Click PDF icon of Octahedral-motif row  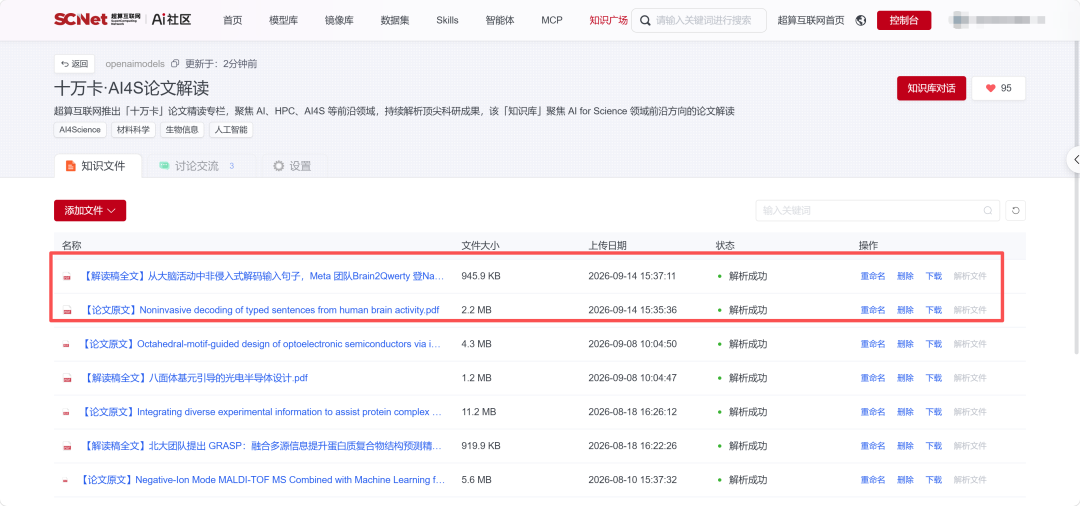66,344
